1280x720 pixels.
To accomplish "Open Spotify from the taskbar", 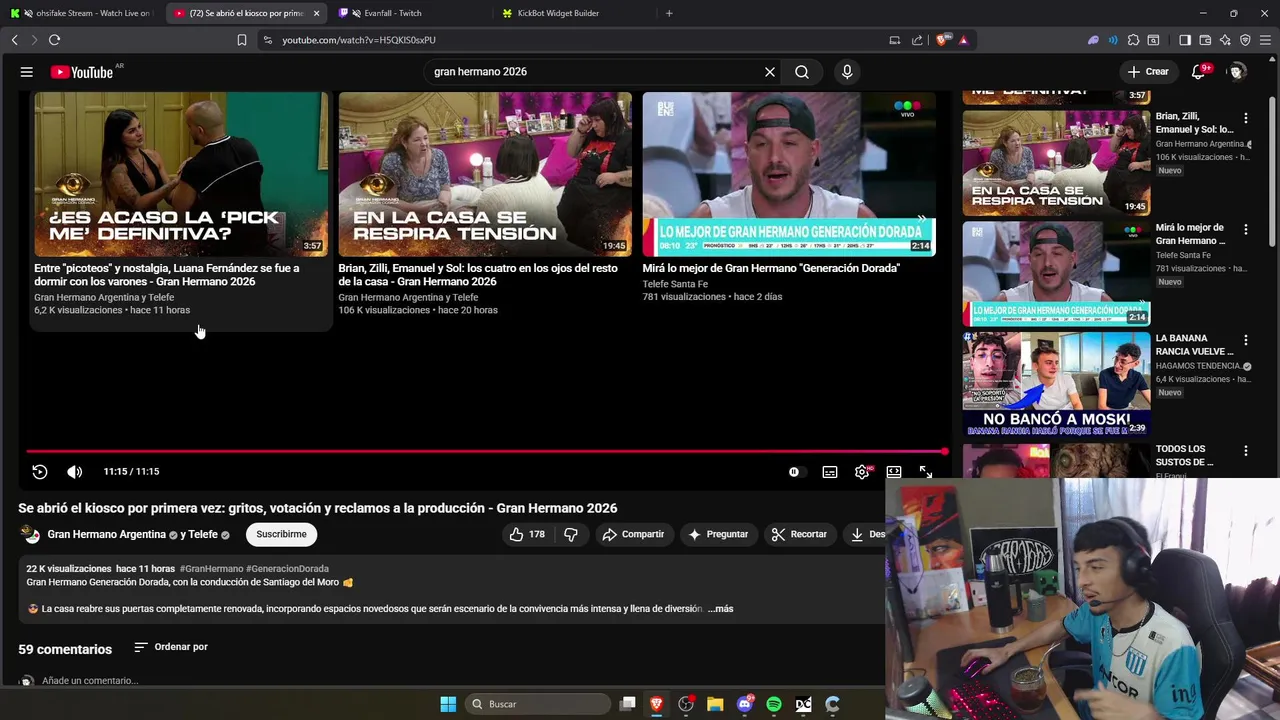I will point(774,704).
